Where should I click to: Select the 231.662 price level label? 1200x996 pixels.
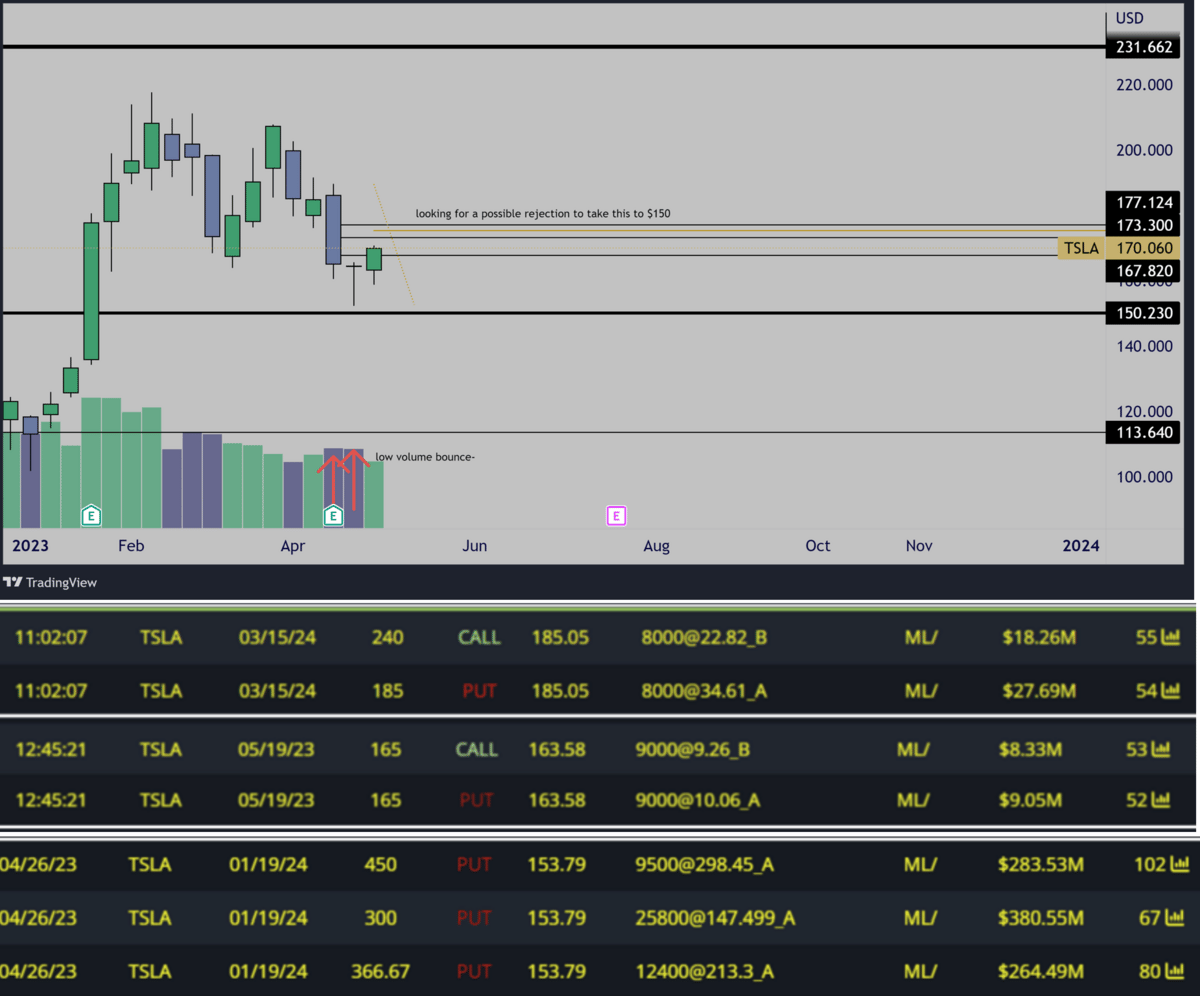click(1142, 47)
